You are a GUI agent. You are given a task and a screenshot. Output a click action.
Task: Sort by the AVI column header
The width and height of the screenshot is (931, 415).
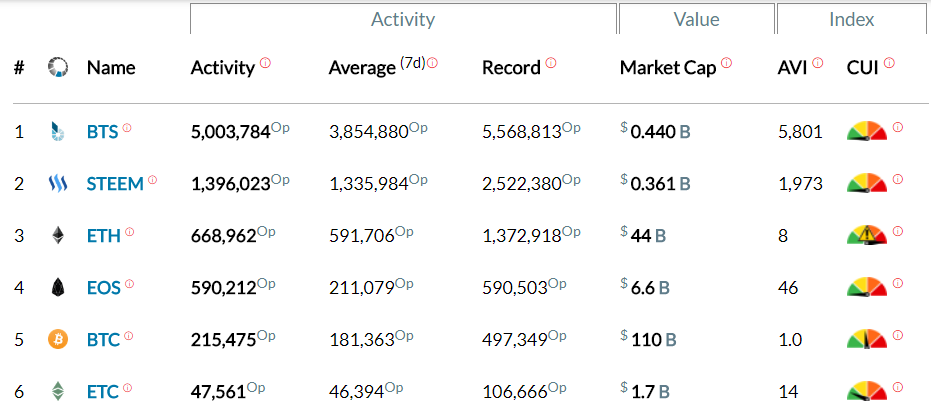click(793, 69)
